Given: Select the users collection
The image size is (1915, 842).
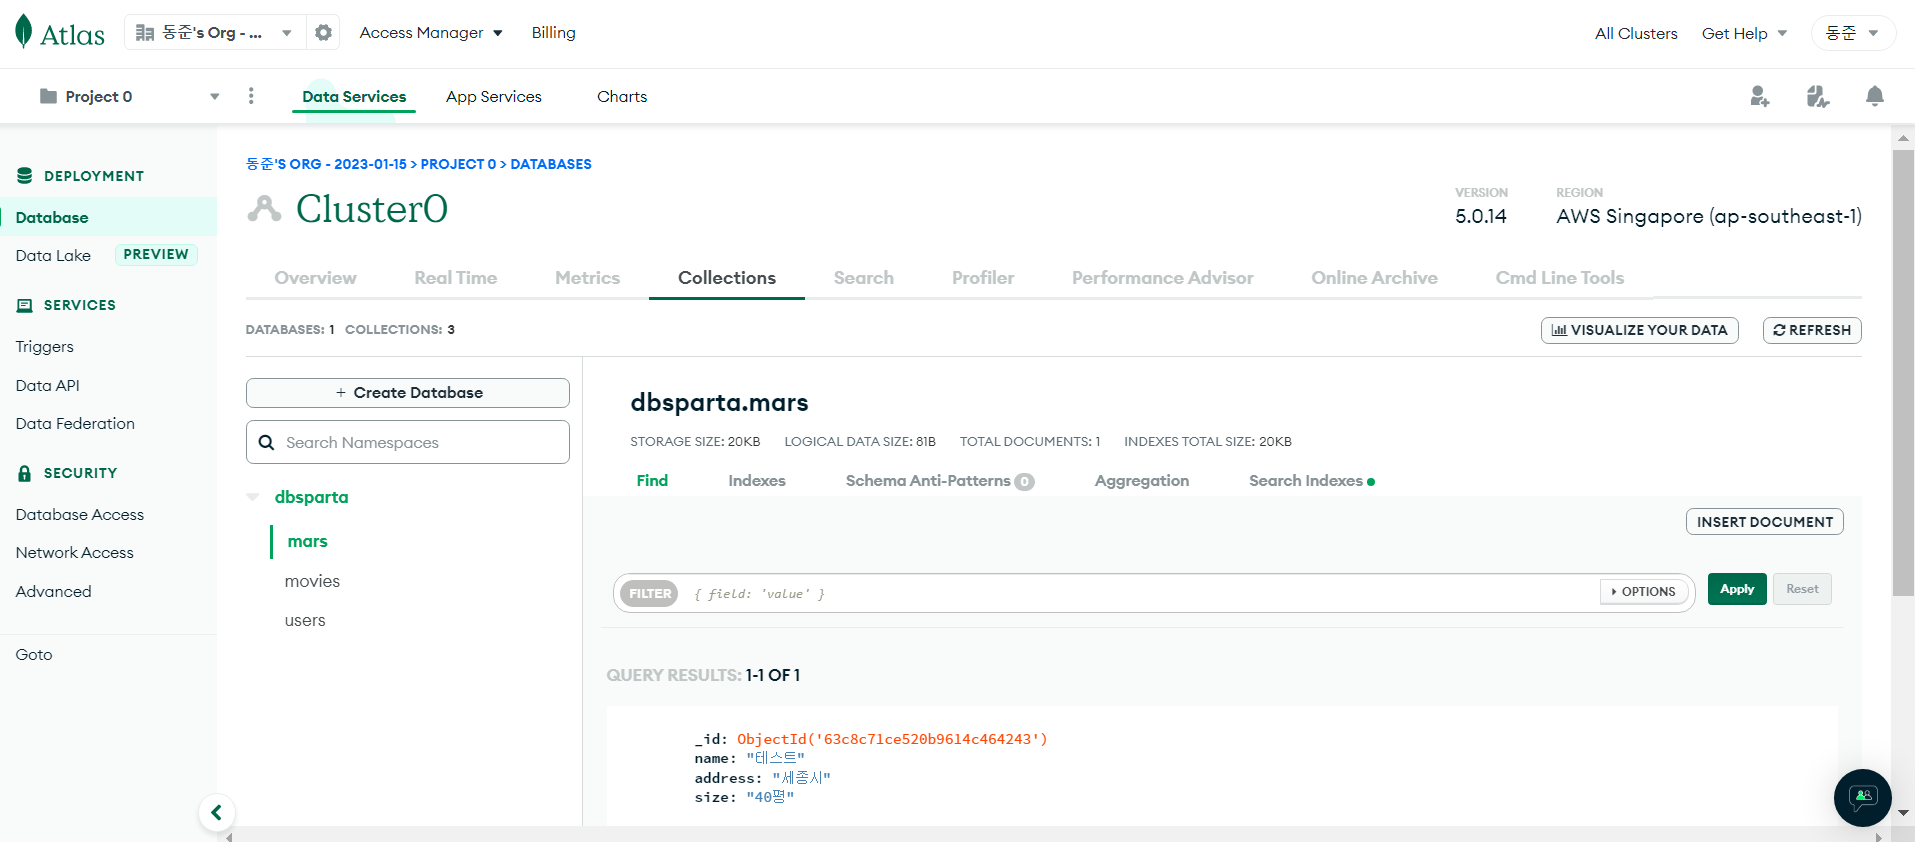Looking at the screenshot, I should 305,620.
